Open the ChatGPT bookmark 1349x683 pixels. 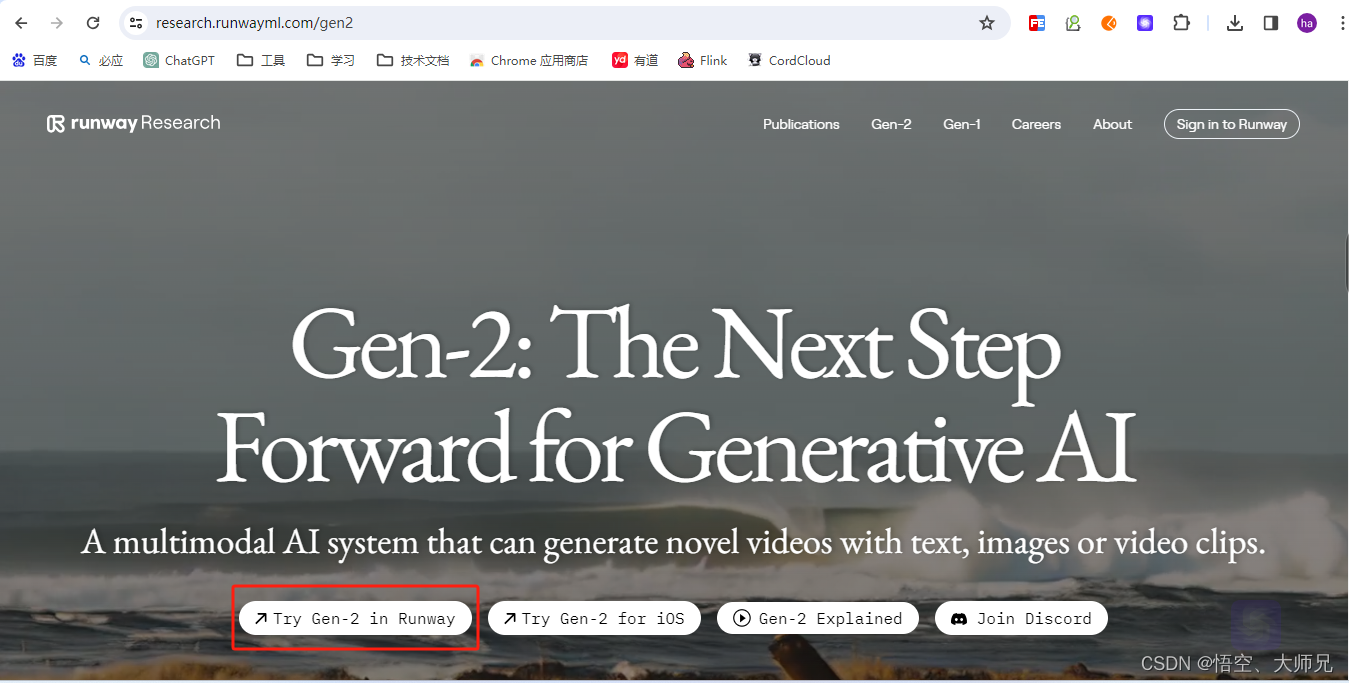179,61
